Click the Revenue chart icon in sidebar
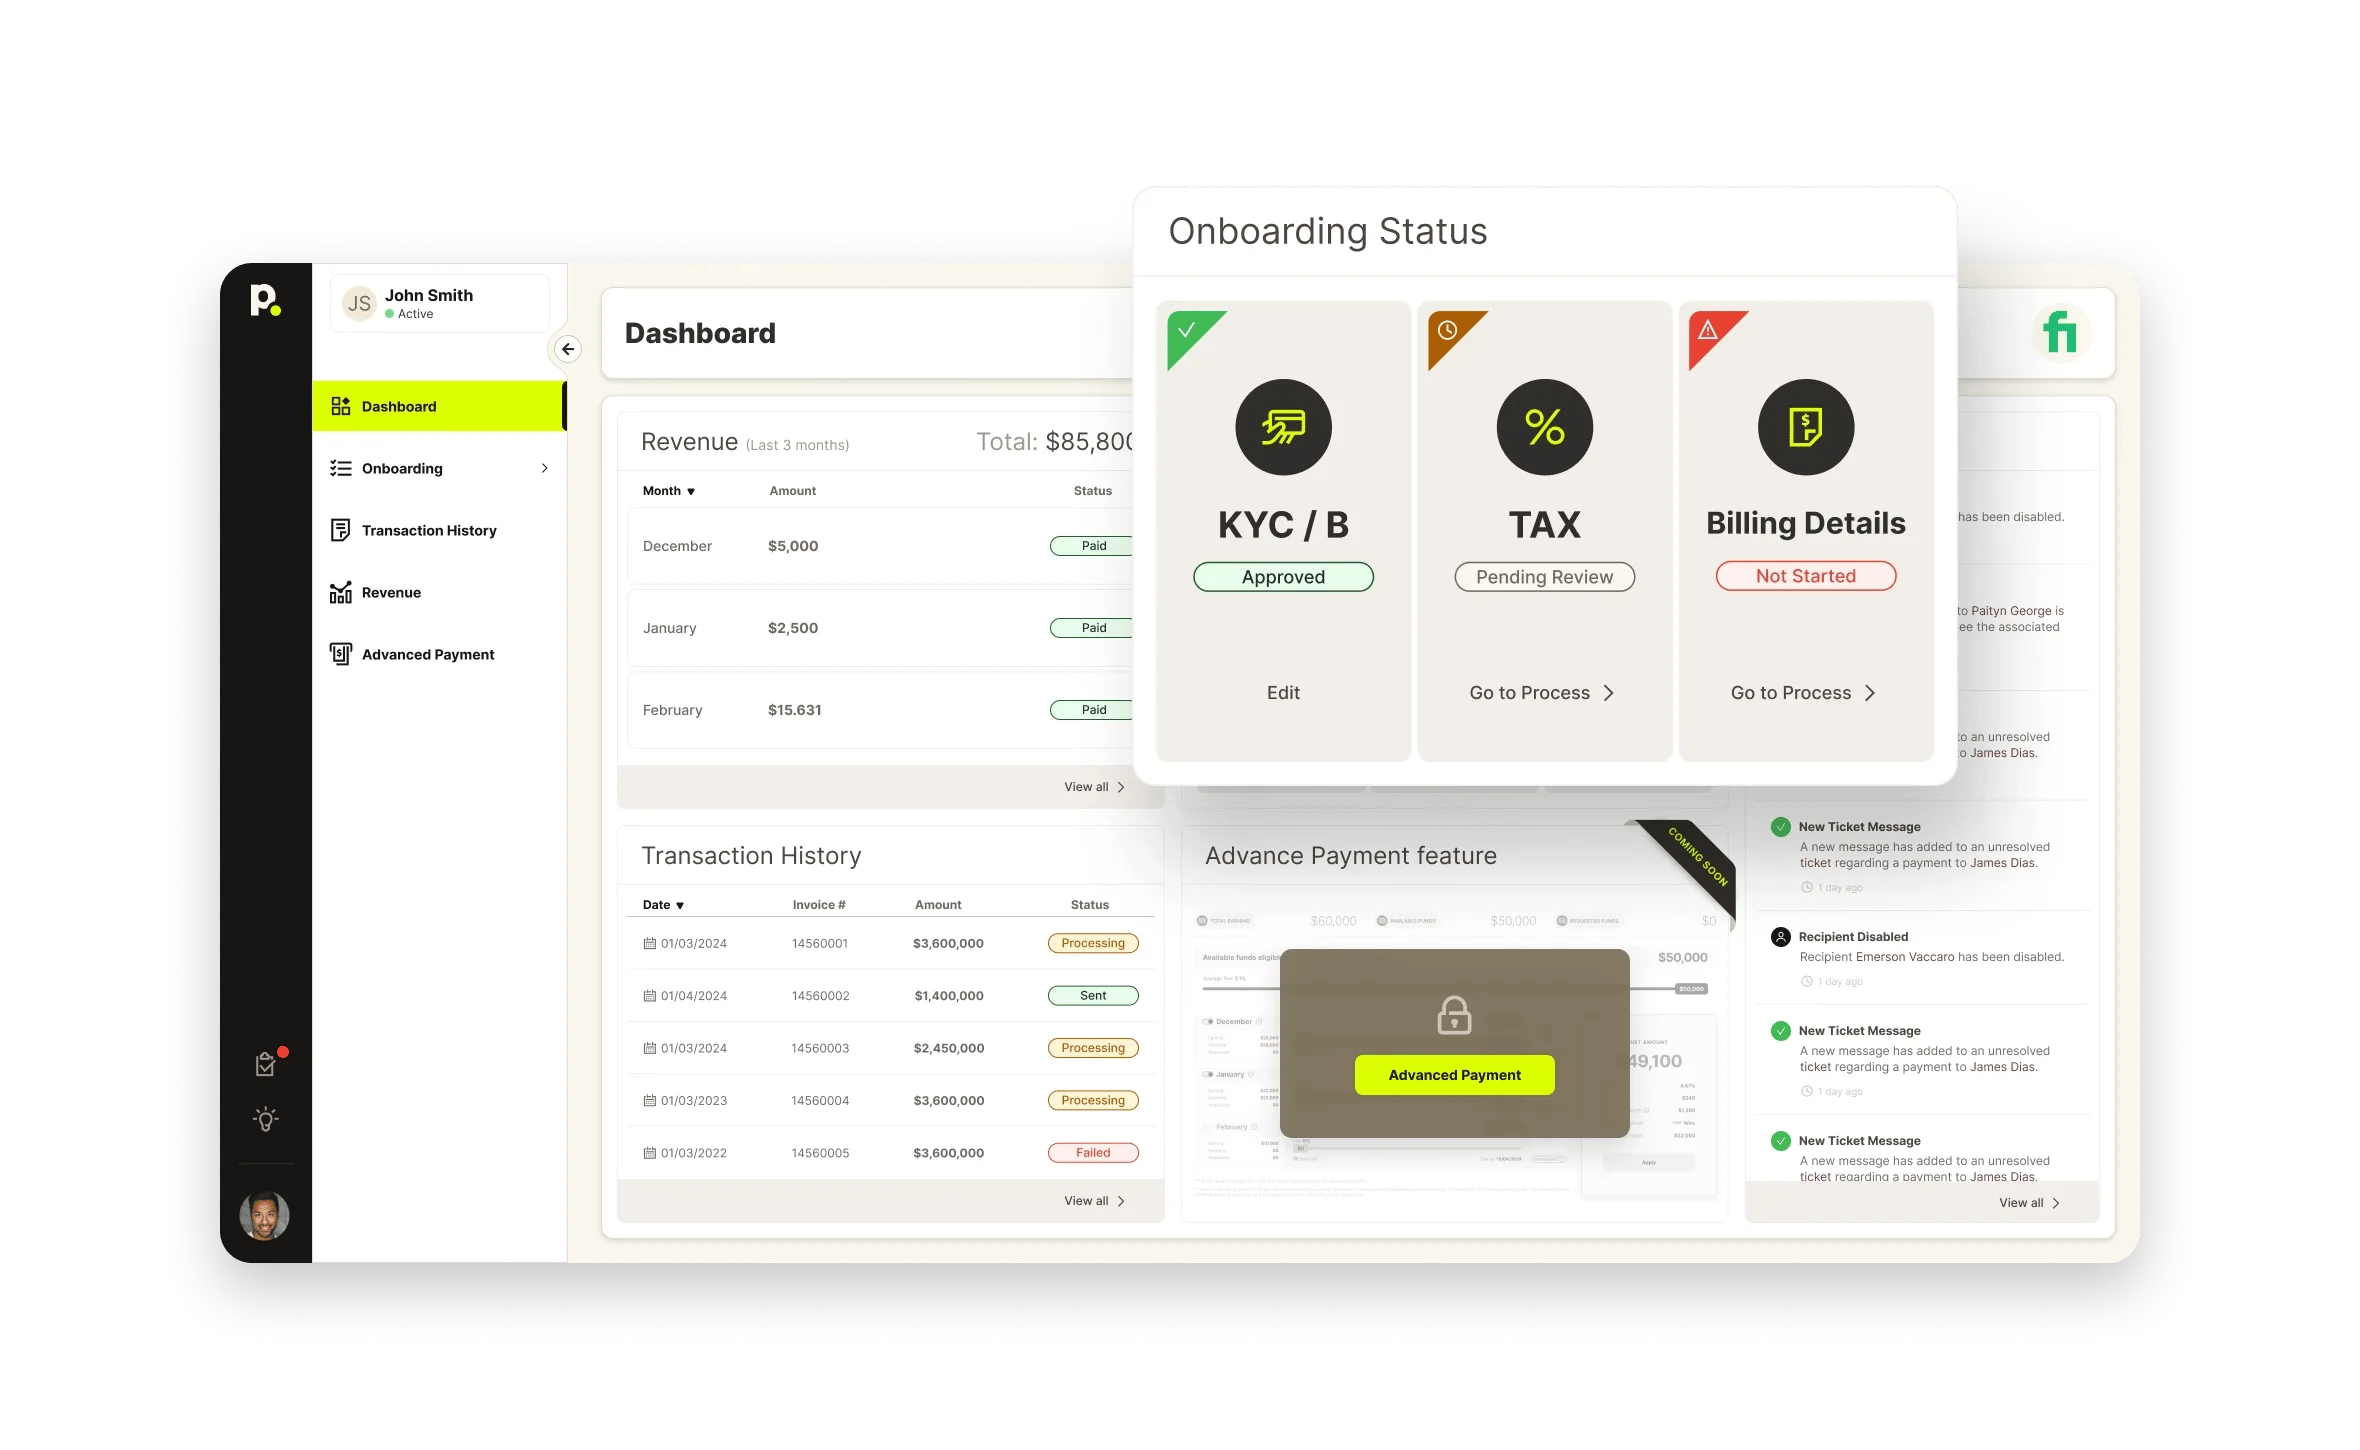The height and width of the screenshot is (1450, 2360). point(341,592)
